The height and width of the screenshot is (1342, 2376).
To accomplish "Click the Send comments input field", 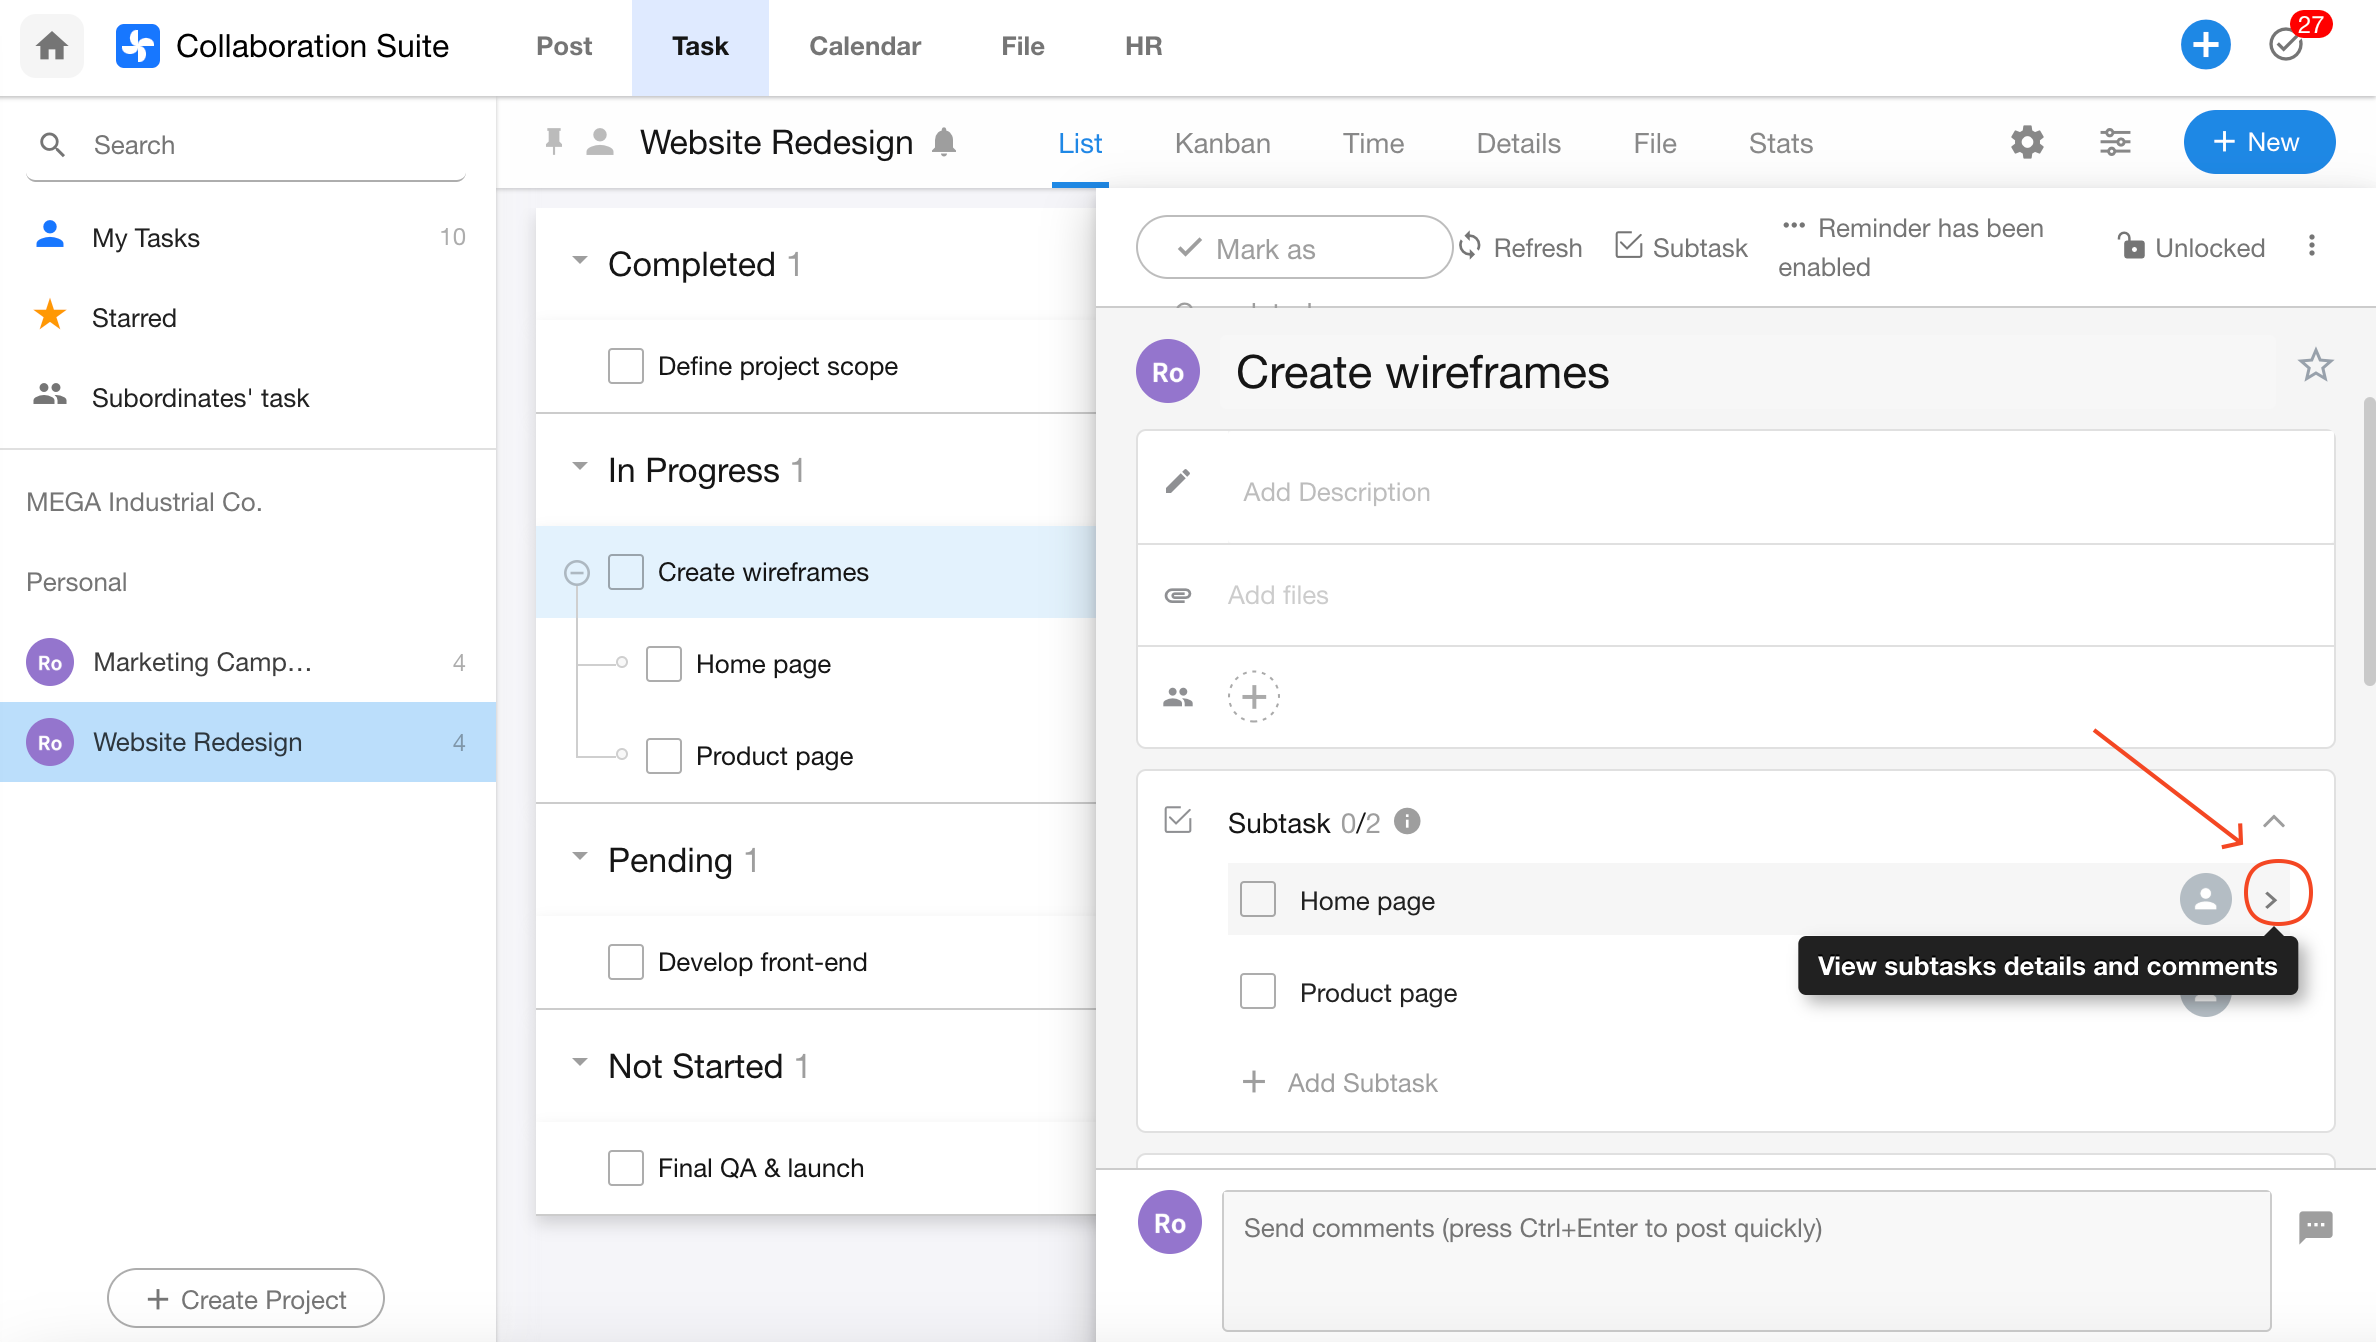I will 1745,1259.
